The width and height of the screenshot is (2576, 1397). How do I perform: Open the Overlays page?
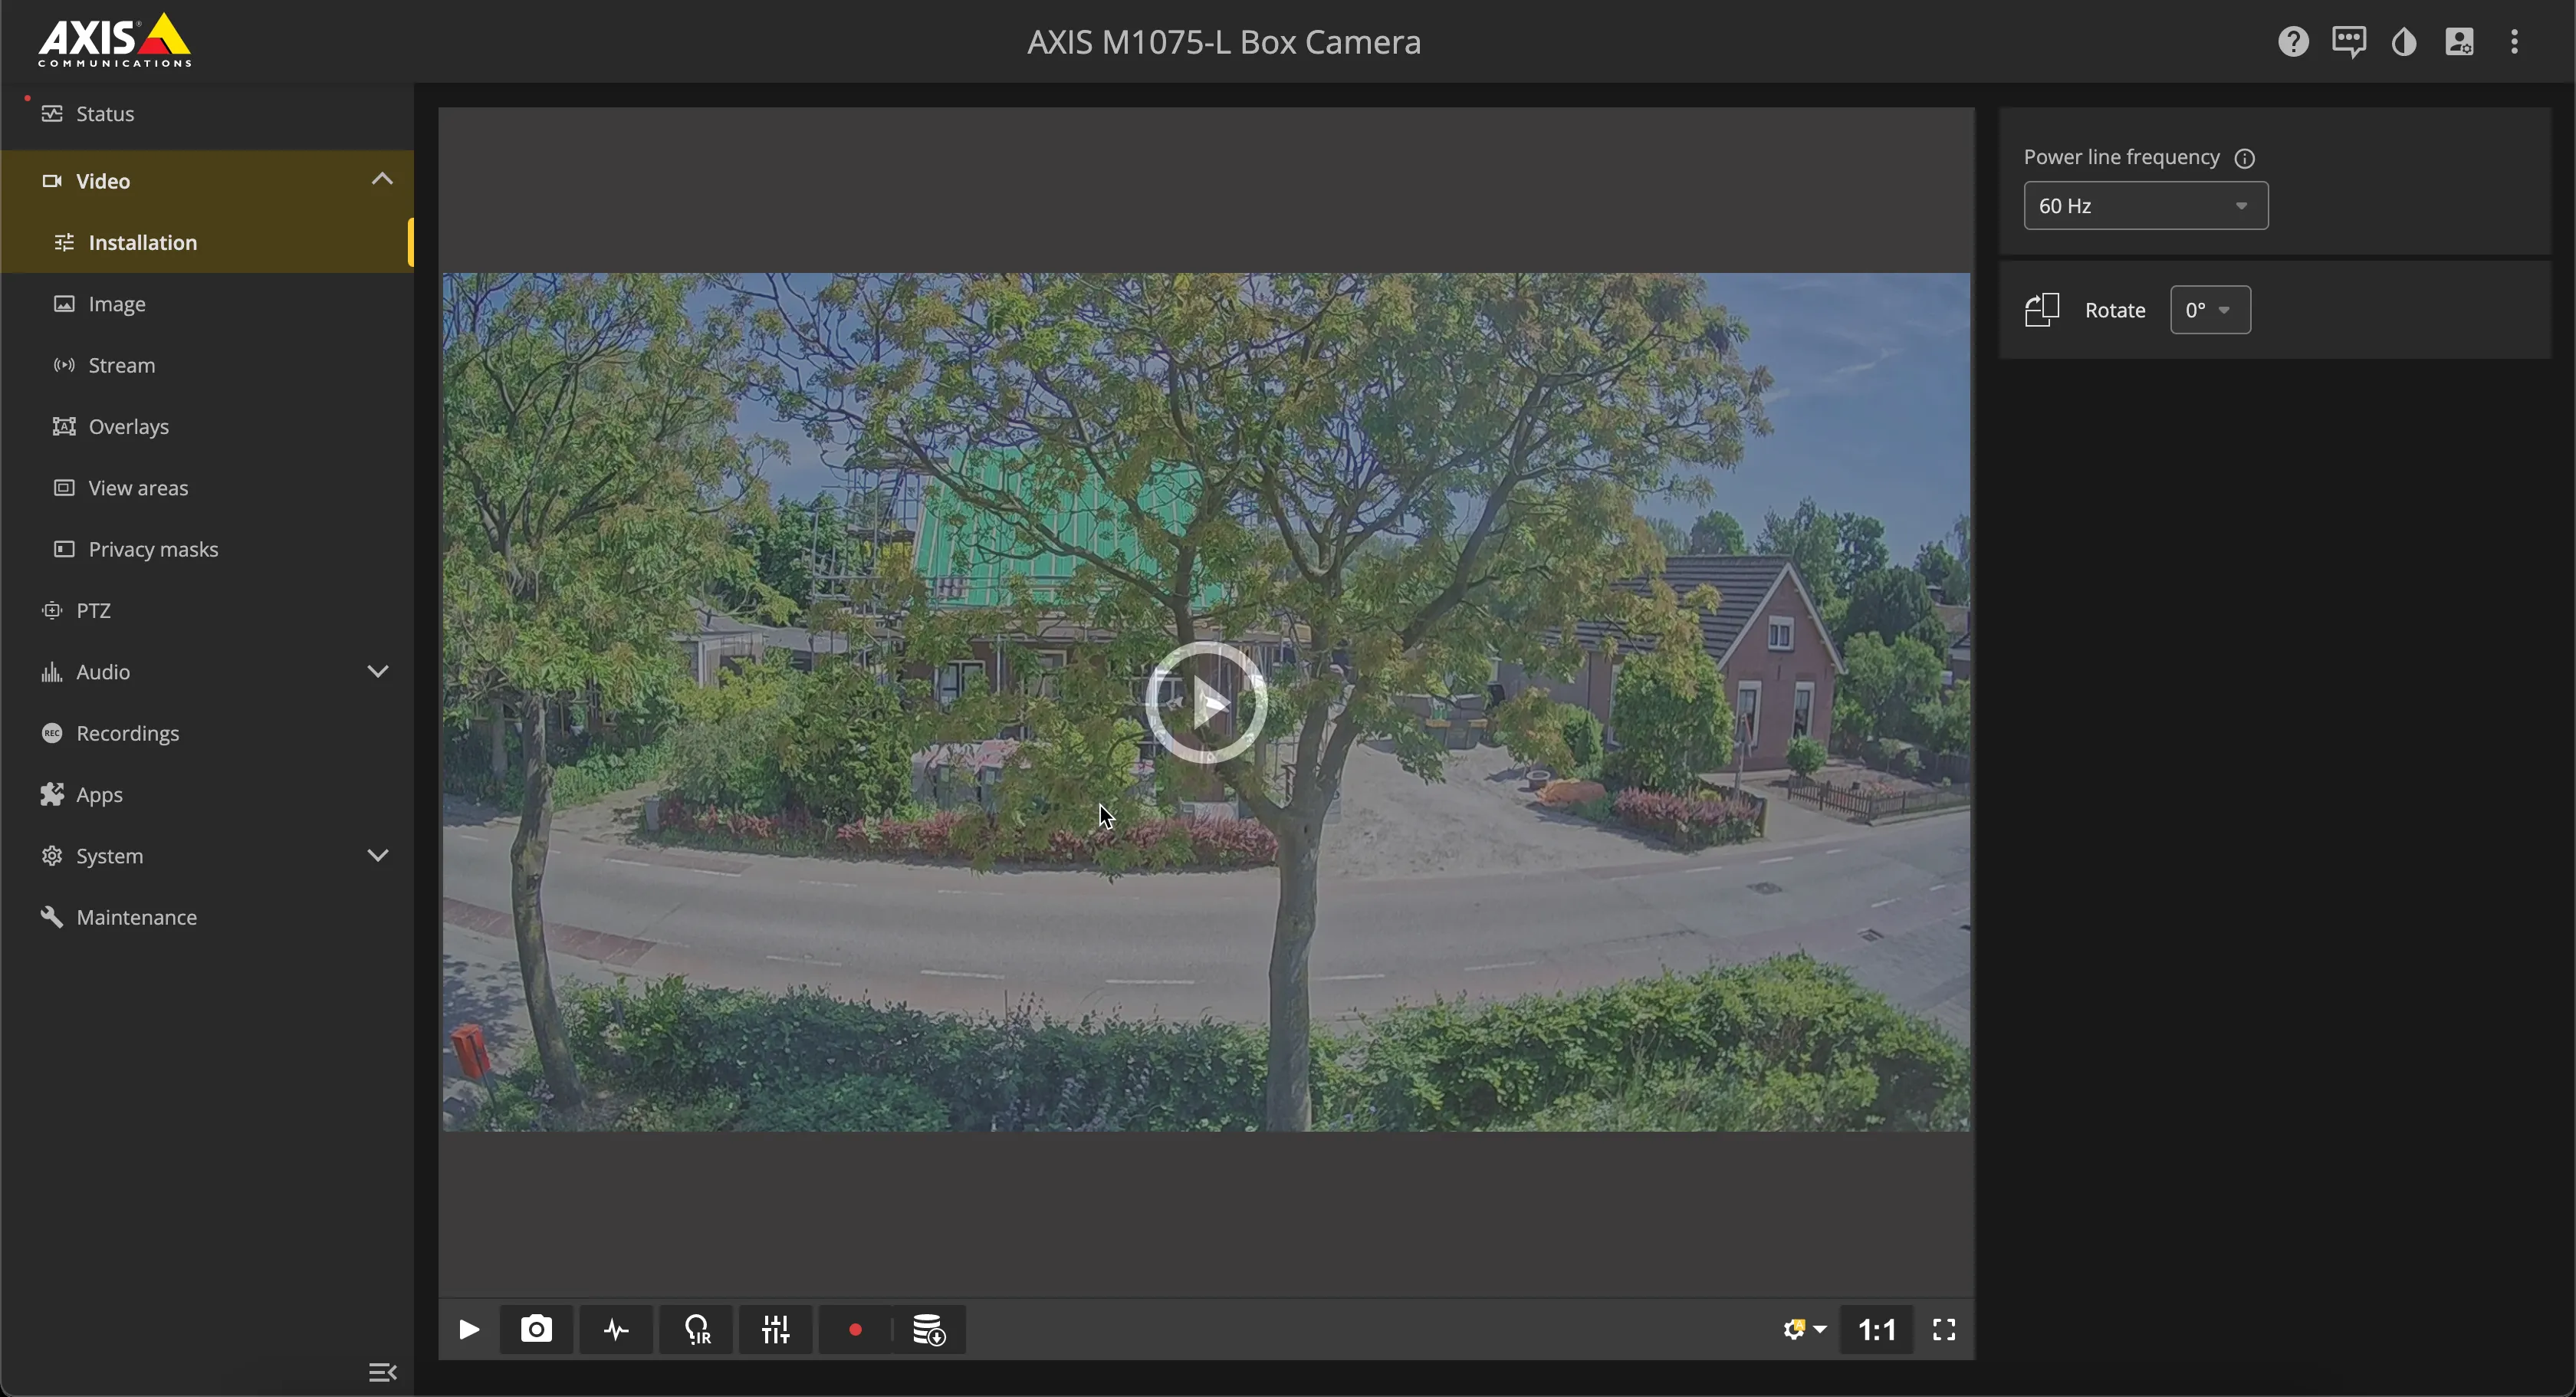pyautogui.click(x=207, y=427)
